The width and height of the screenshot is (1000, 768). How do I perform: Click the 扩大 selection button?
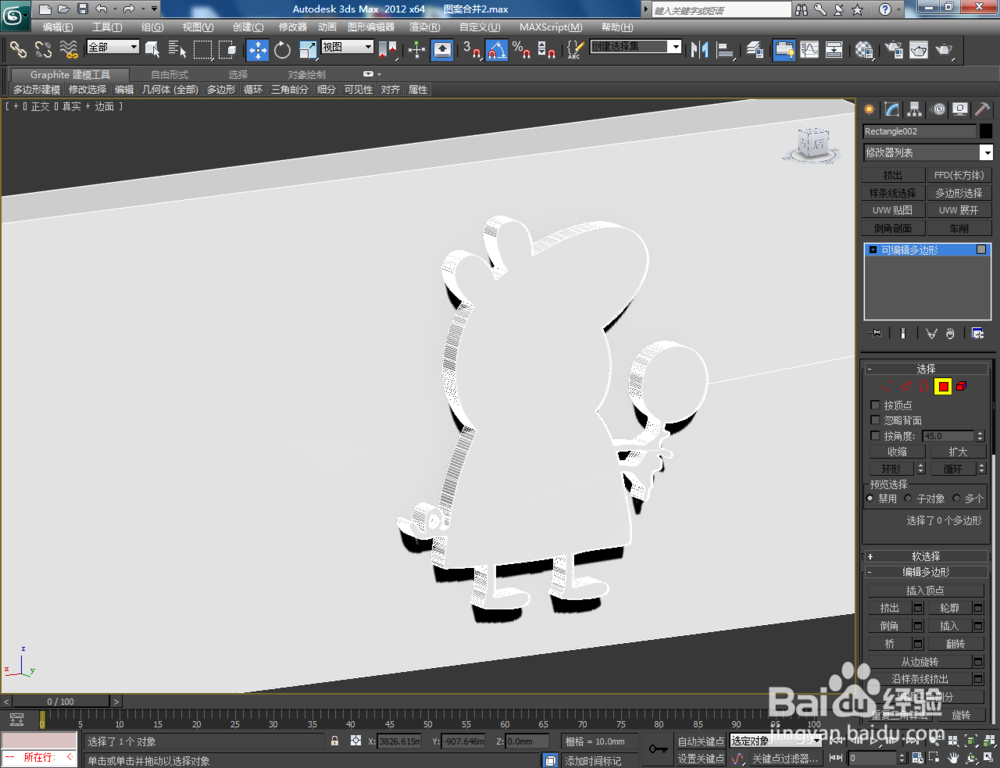point(957,452)
